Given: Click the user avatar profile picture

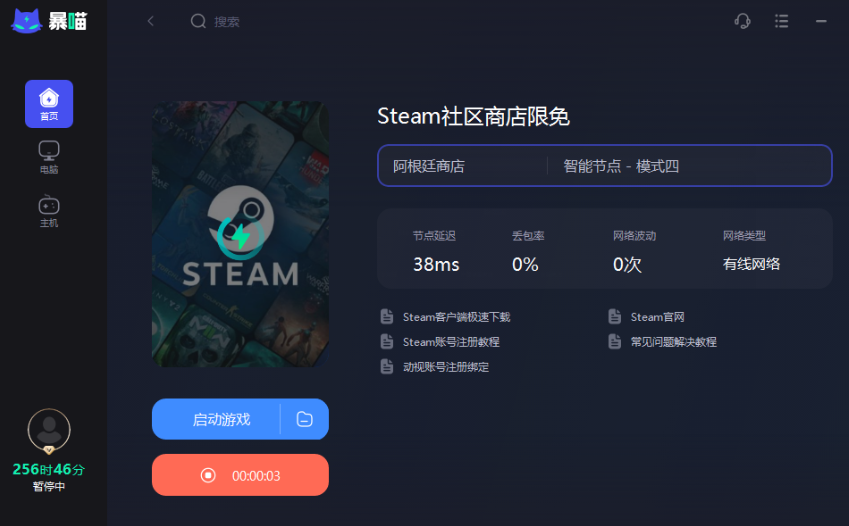Looking at the screenshot, I should [x=49, y=431].
